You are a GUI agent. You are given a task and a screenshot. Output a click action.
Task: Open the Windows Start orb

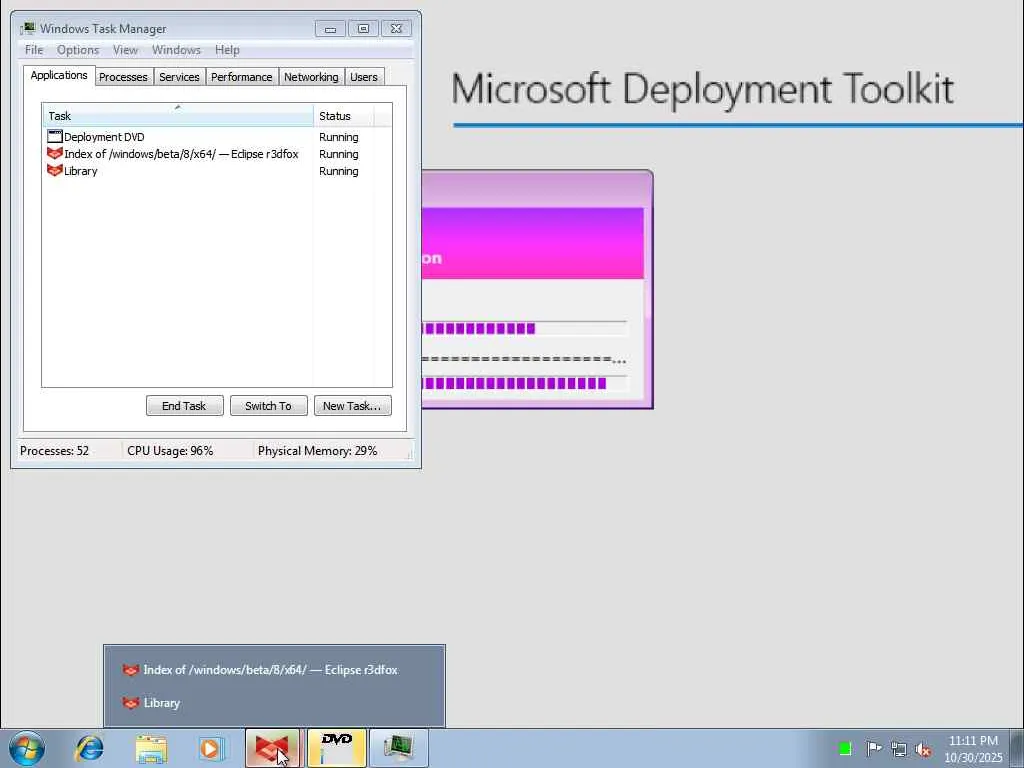coord(27,748)
